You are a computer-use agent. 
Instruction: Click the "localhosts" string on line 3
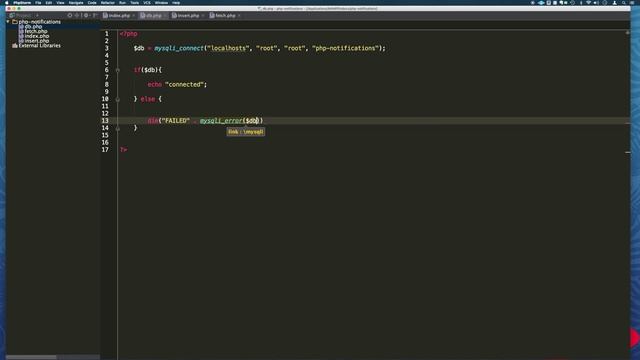[228, 48]
